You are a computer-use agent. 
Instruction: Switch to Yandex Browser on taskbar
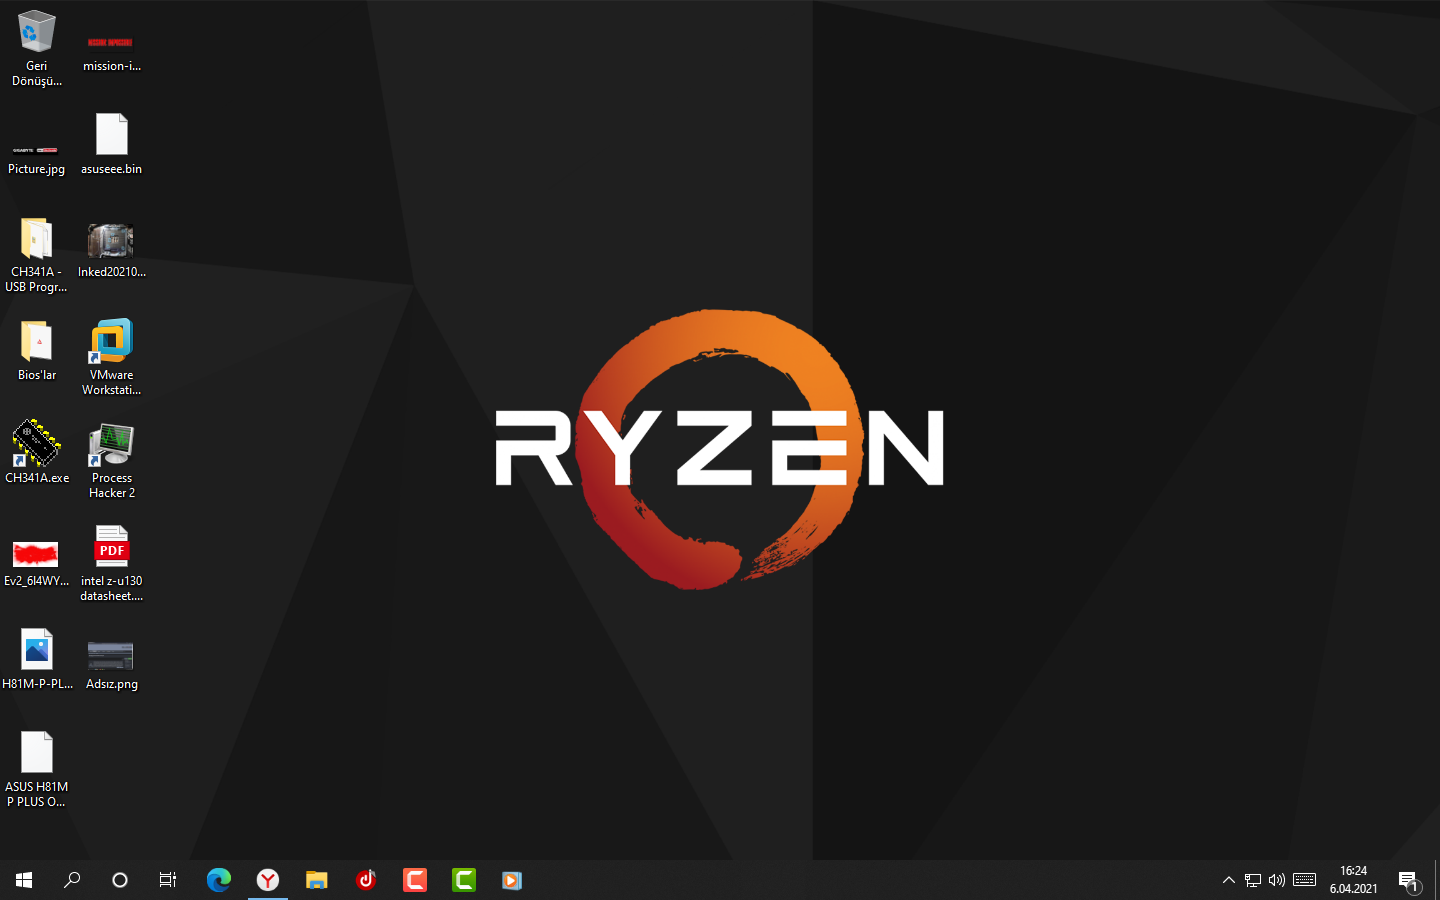268,880
